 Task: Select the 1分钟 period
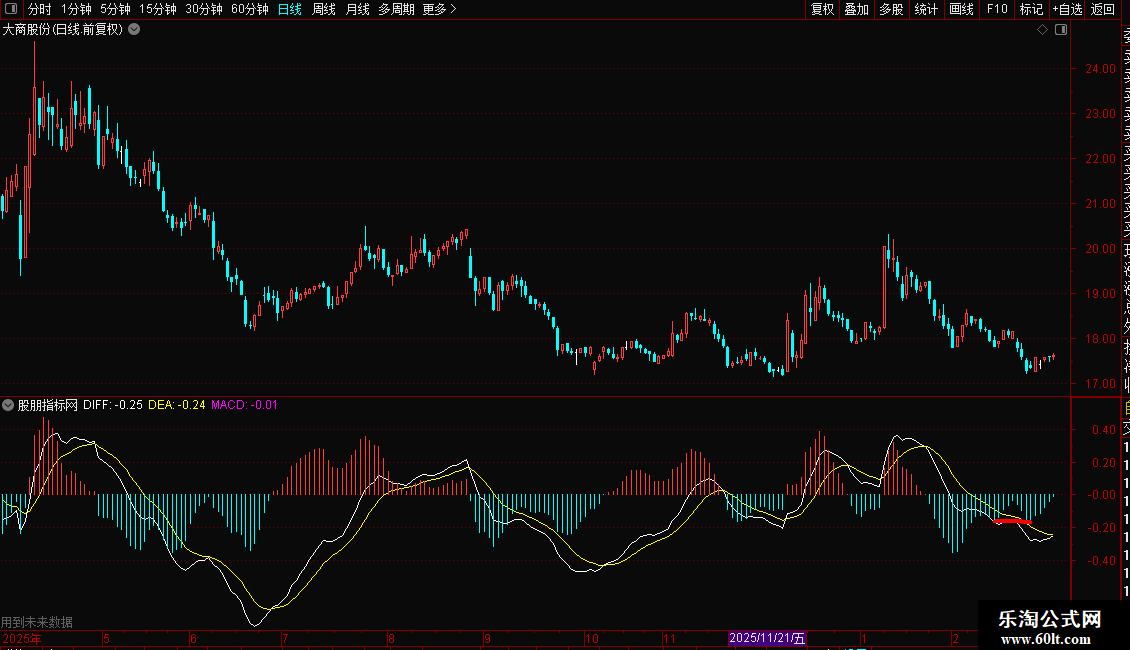coord(76,9)
